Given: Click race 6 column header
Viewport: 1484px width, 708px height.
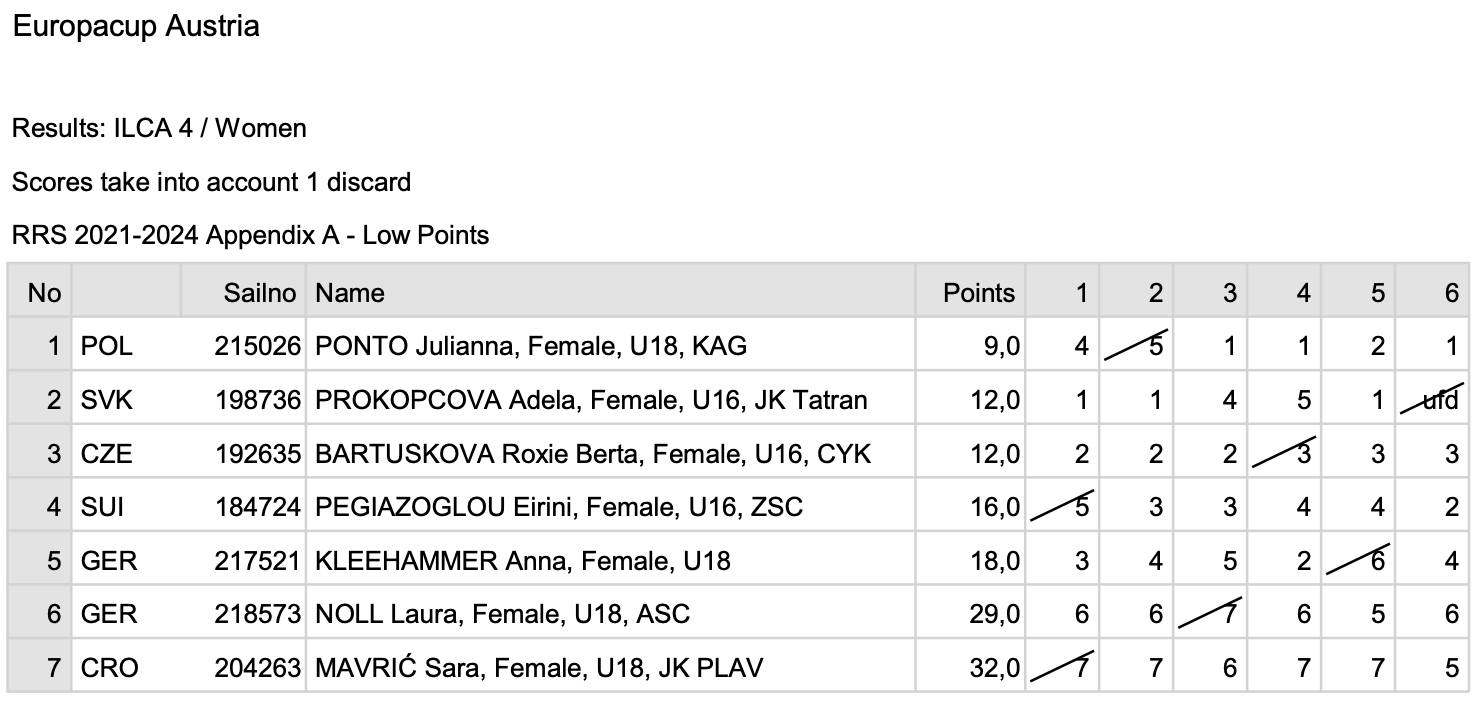Looking at the screenshot, I should click(x=1433, y=292).
